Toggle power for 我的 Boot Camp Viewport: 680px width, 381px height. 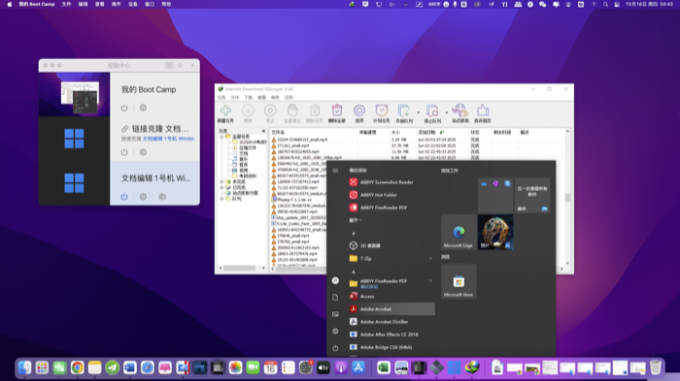(x=124, y=107)
